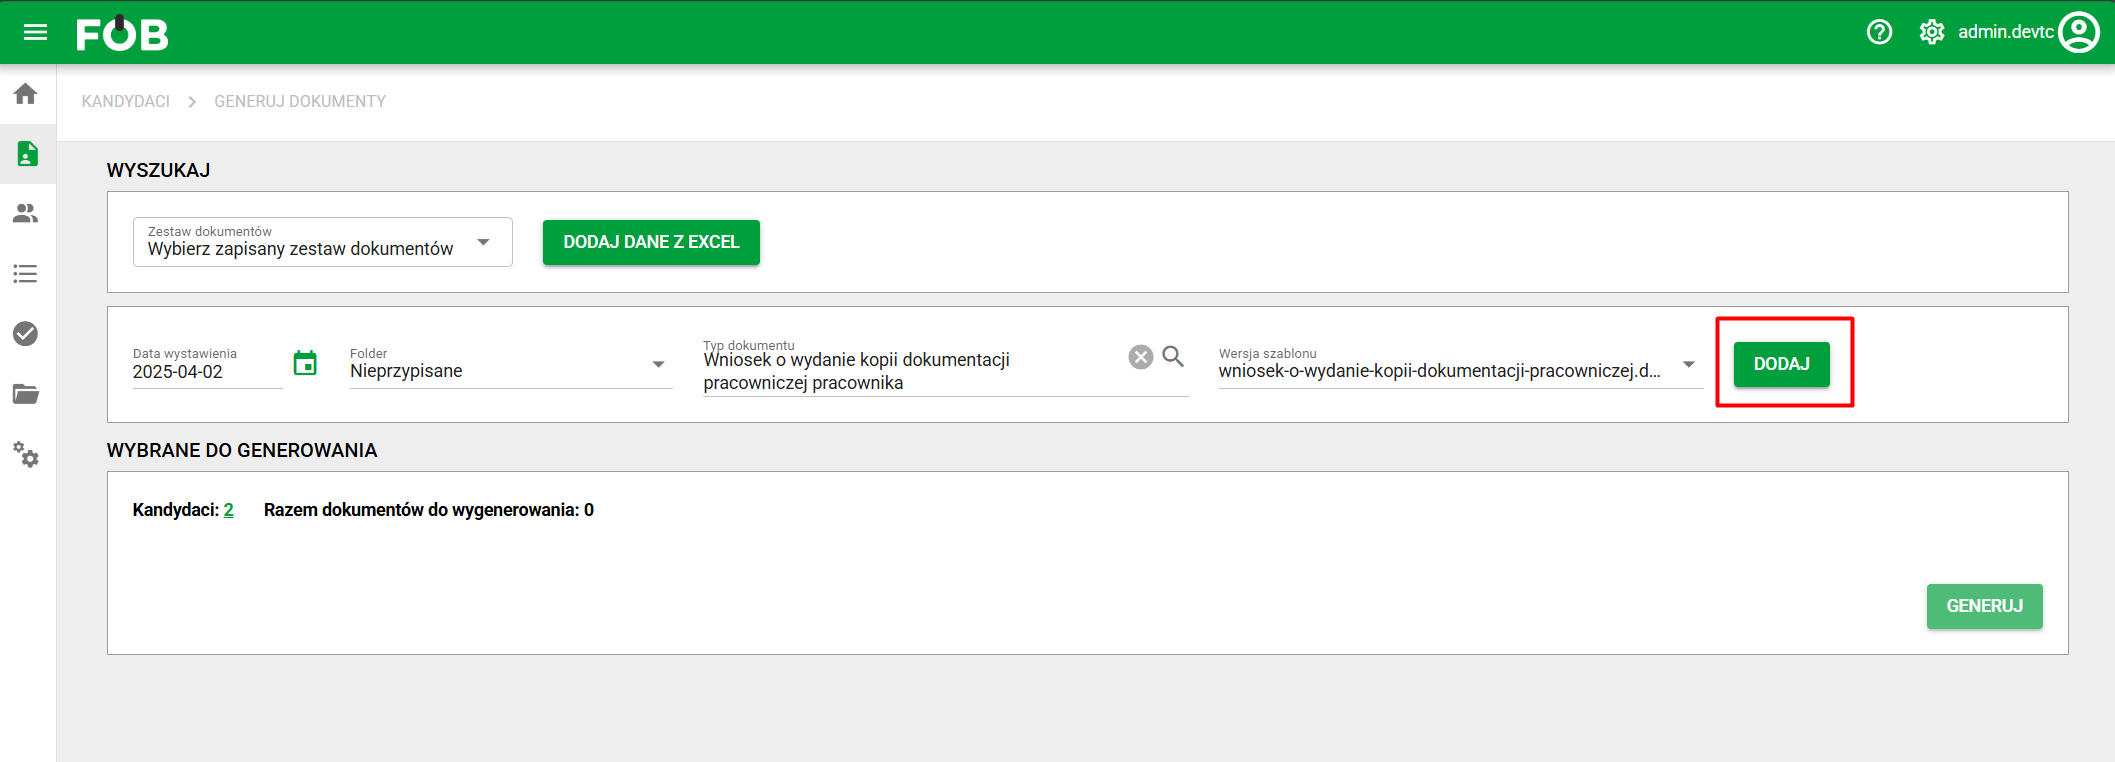2115x762 pixels.
Task: Open the help question mark icon
Action: [x=1879, y=32]
